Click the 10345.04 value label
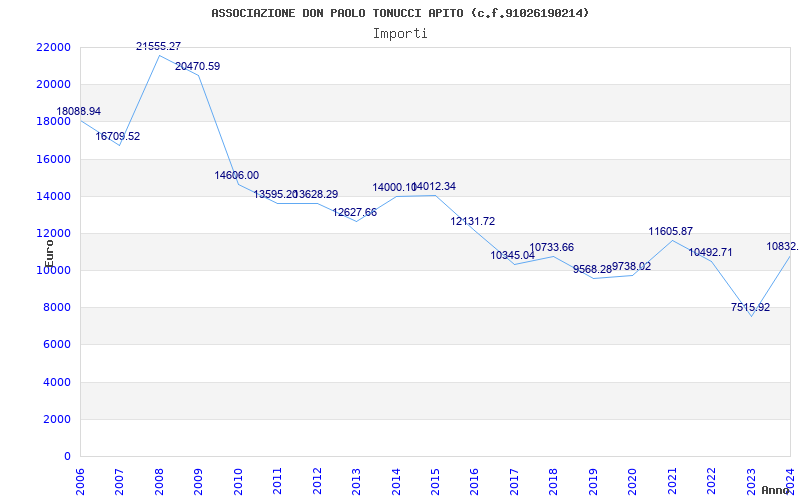The height and width of the screenshot is (500, 800). coord(513,255)
